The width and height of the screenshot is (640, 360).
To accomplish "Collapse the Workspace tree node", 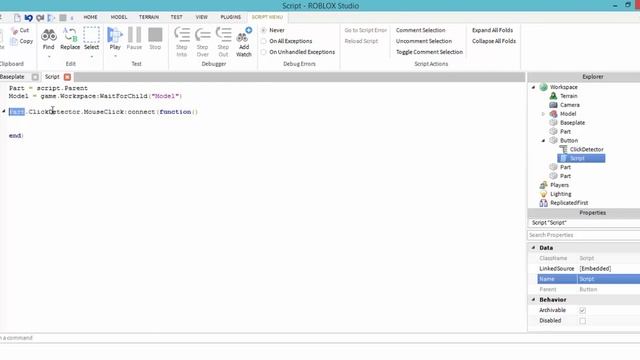I will click(533, 87).
